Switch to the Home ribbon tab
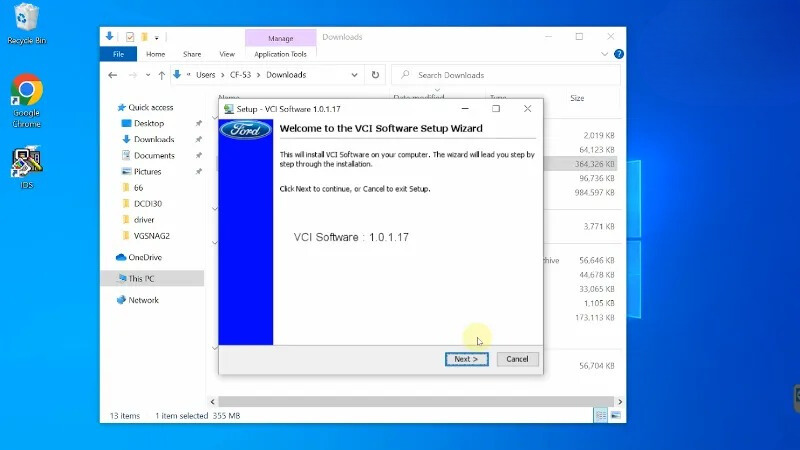Screen dimensions: 800x450 pos(156,54)
